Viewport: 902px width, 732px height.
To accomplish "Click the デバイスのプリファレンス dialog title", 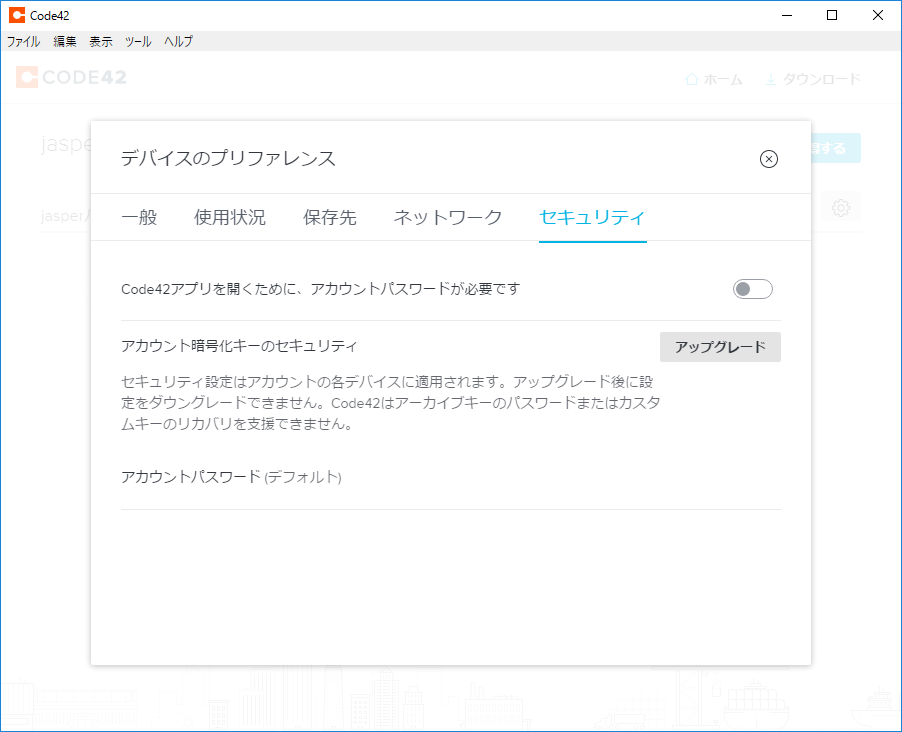I will [228, 158].
